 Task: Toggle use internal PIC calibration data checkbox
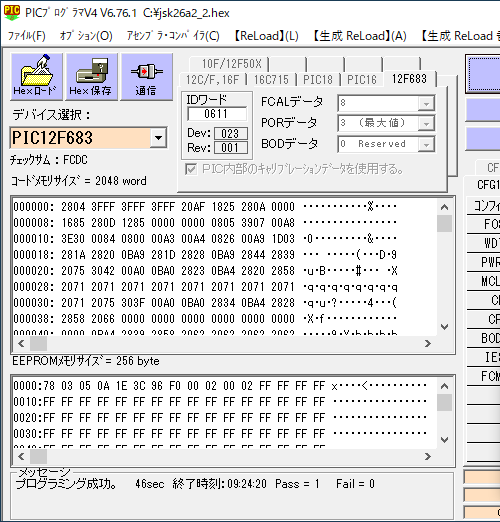pyautogui.click(x=191, y=170)
